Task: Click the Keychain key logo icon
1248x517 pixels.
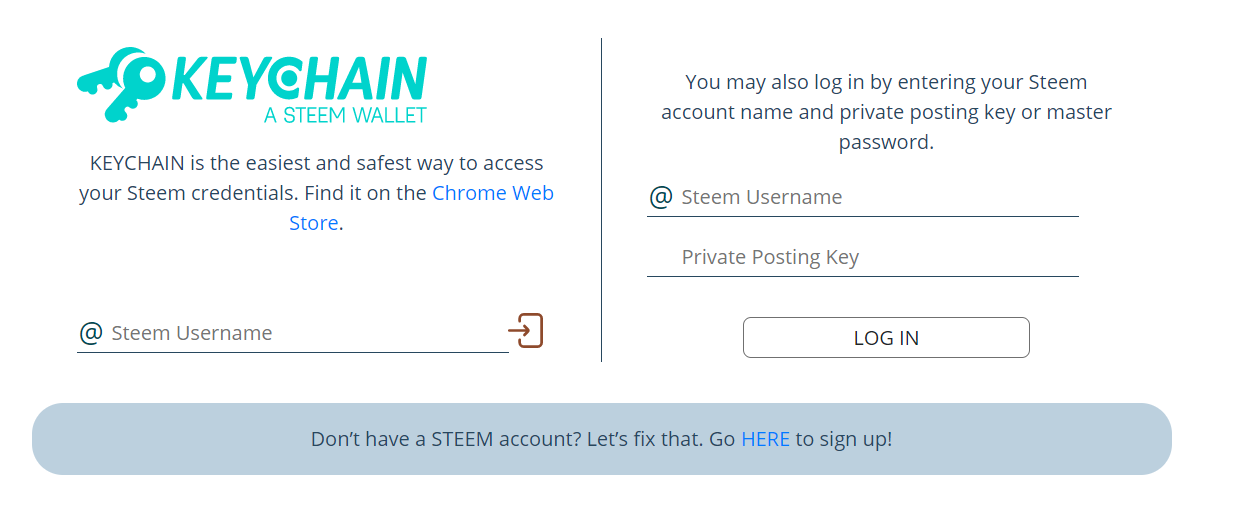Action: tap(122, 82)
